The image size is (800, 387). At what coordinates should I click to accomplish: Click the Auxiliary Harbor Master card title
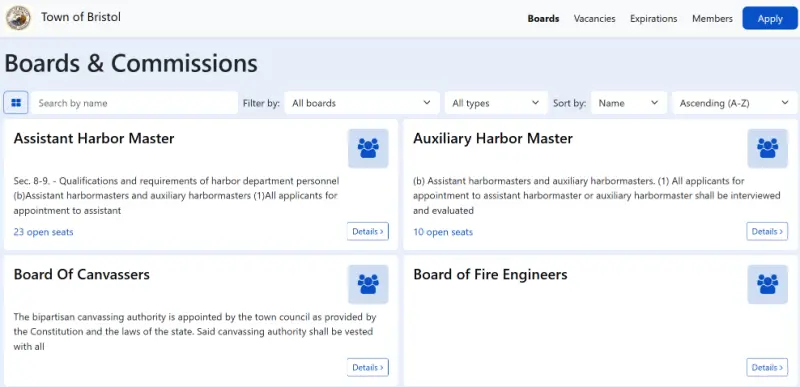493,139
